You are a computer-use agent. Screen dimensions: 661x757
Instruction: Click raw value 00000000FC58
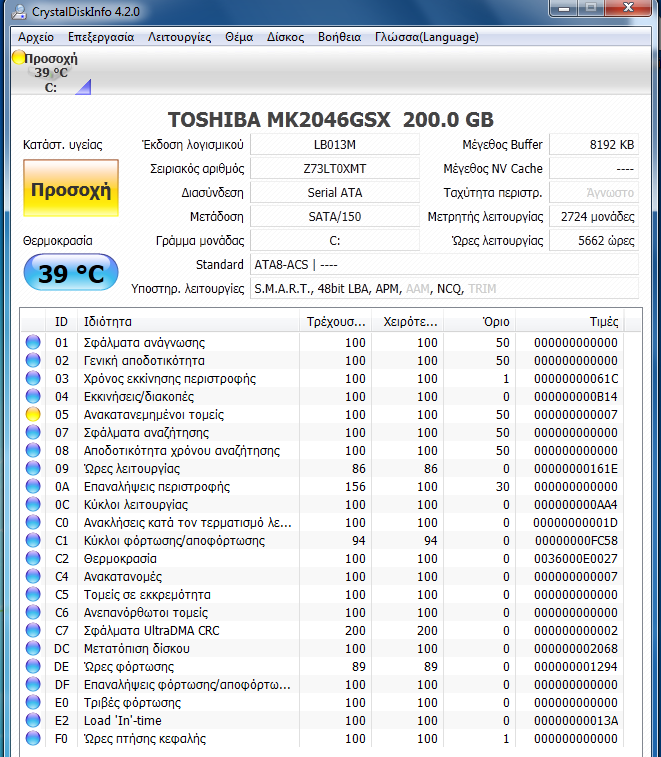576,541
